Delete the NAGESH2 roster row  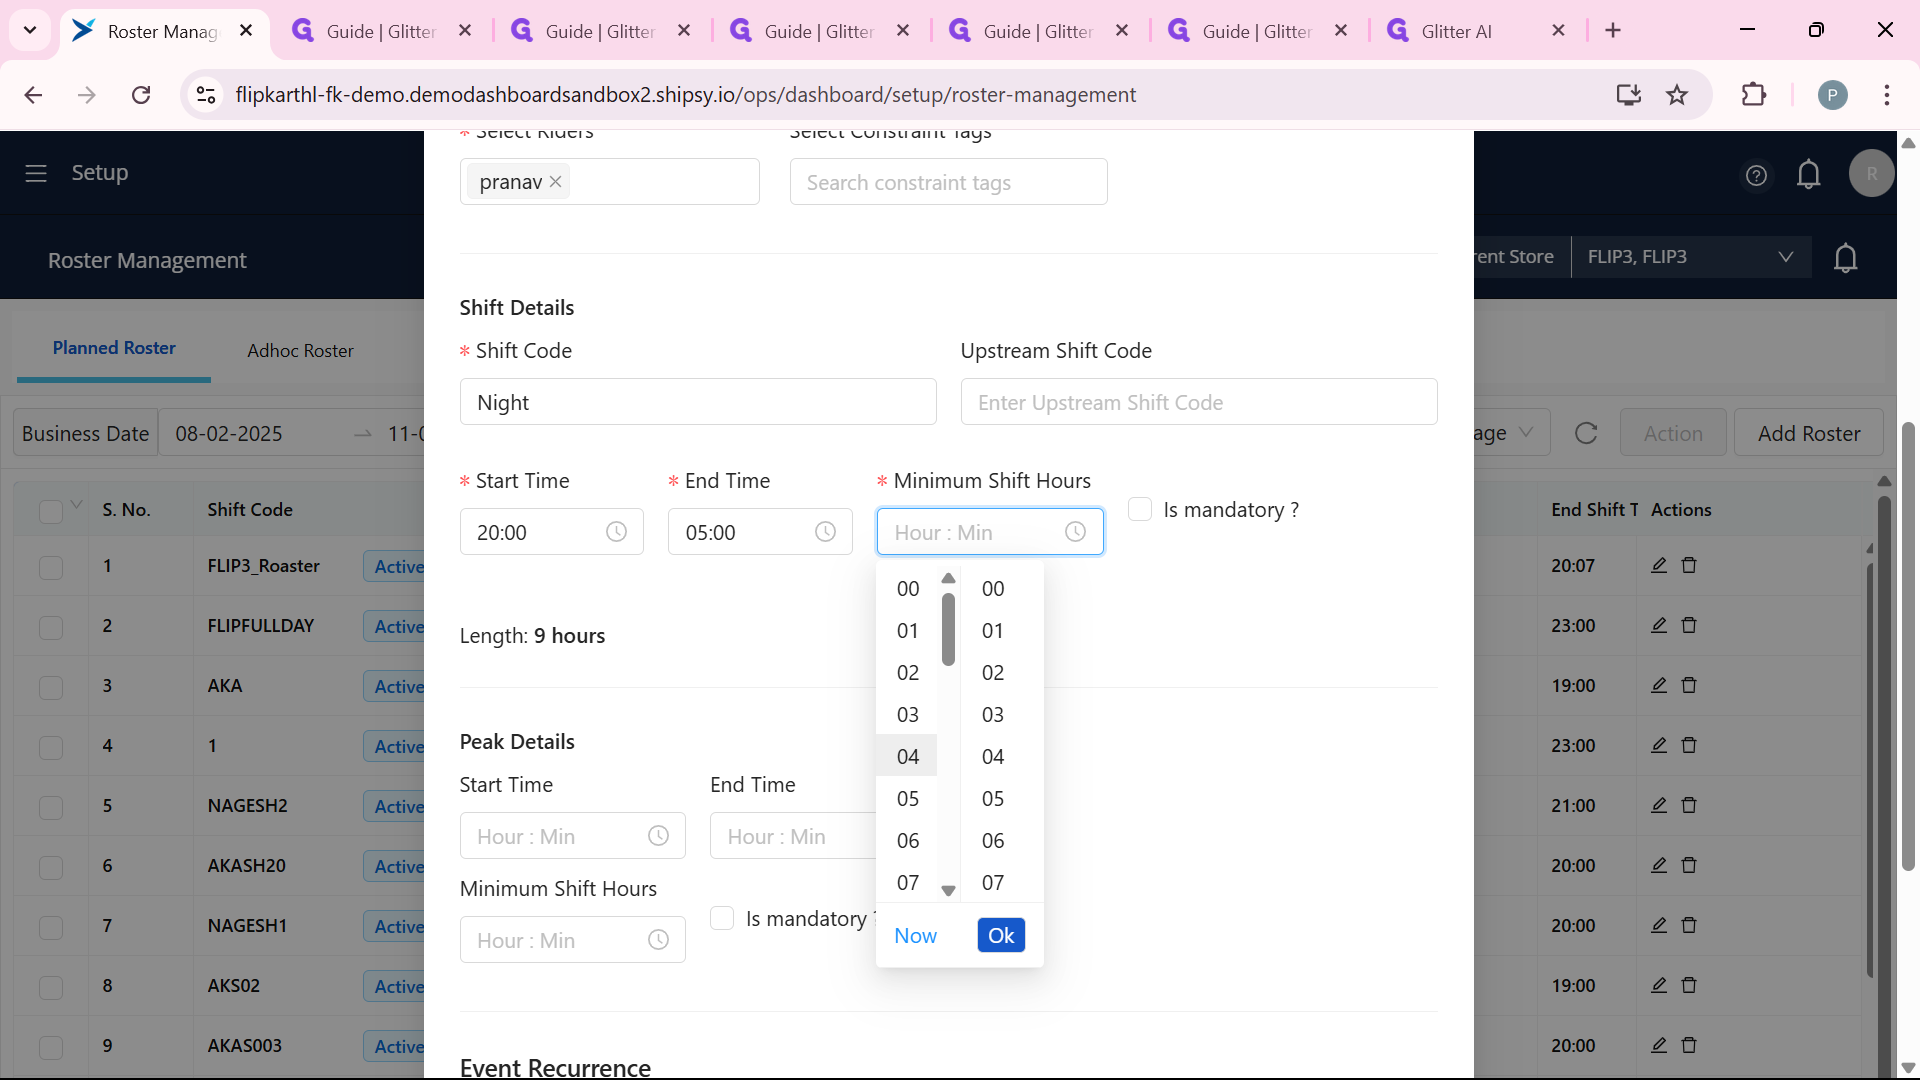(1689, 805)
